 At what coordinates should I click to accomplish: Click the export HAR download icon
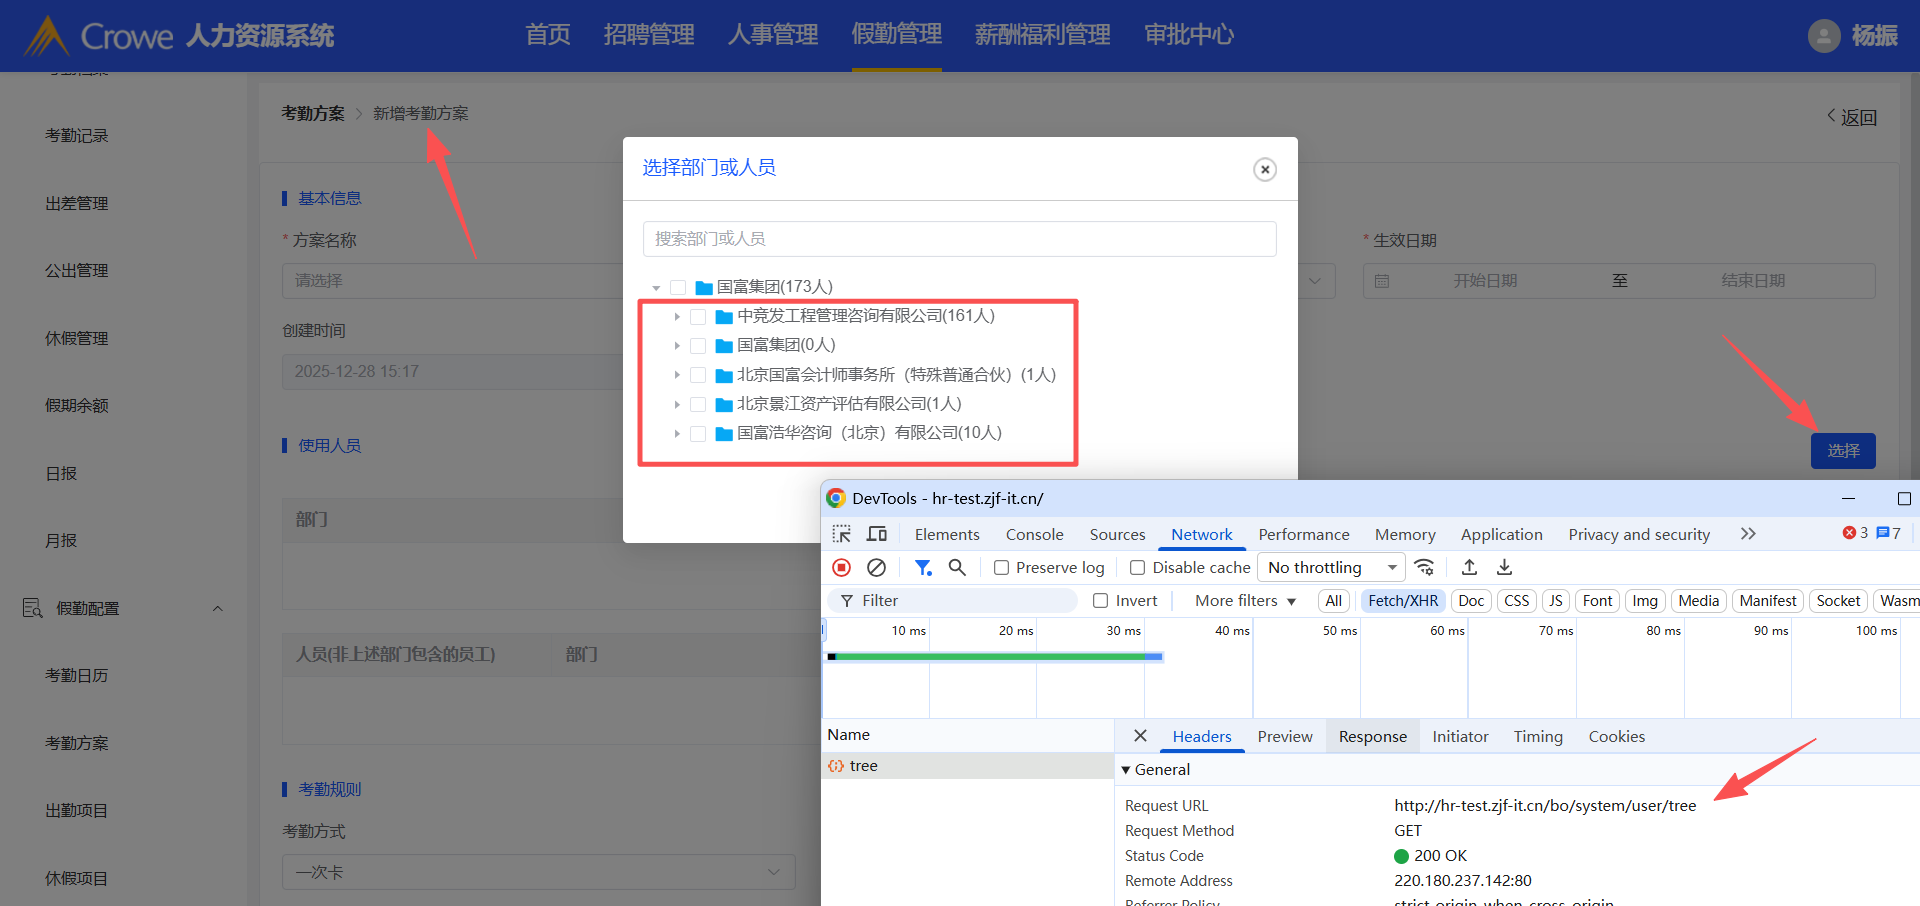click(1504, 568)
